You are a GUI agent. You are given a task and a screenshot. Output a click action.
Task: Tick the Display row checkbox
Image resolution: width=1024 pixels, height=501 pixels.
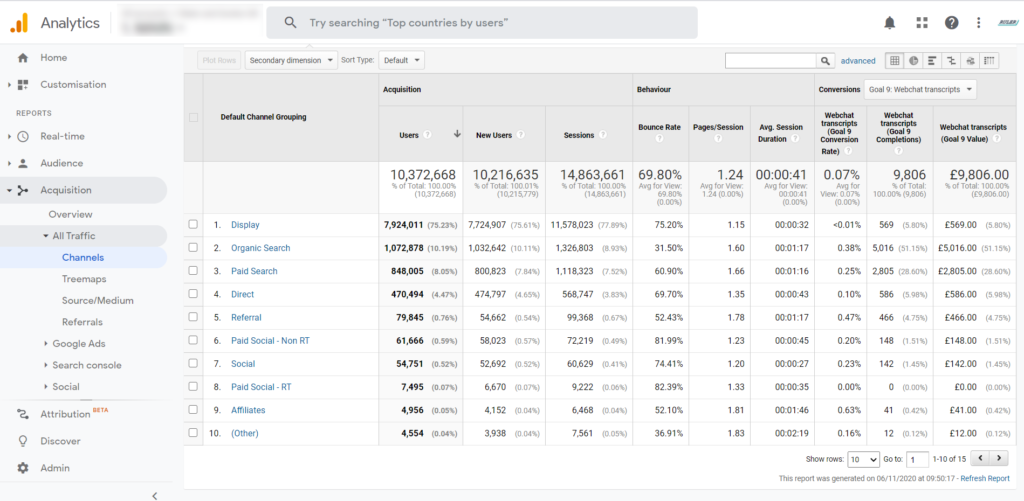tap(193, 225)
